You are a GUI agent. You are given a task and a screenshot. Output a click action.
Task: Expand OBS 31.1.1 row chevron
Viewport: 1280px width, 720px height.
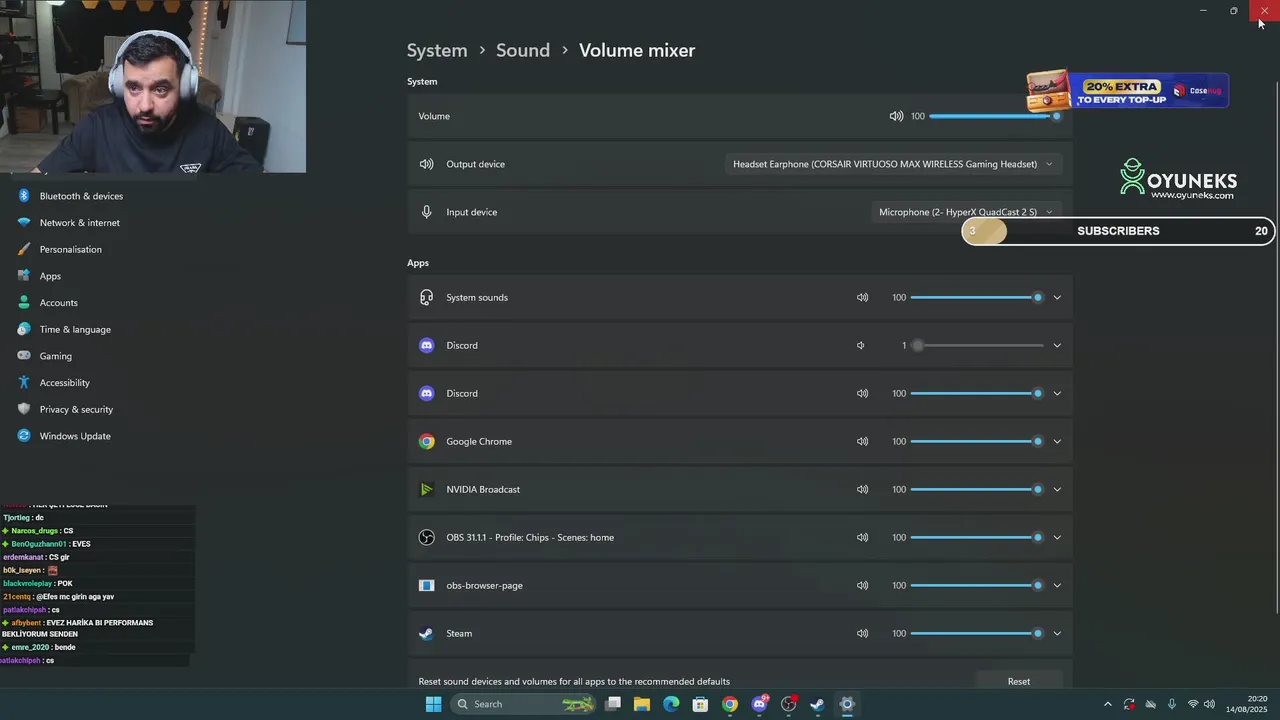click(x=1057, y=537)
